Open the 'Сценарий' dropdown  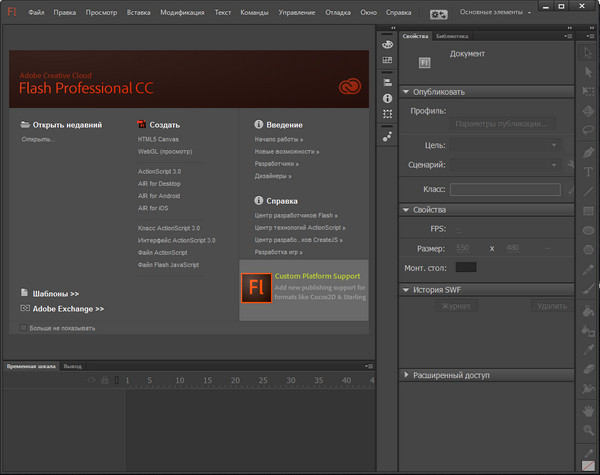505,165
